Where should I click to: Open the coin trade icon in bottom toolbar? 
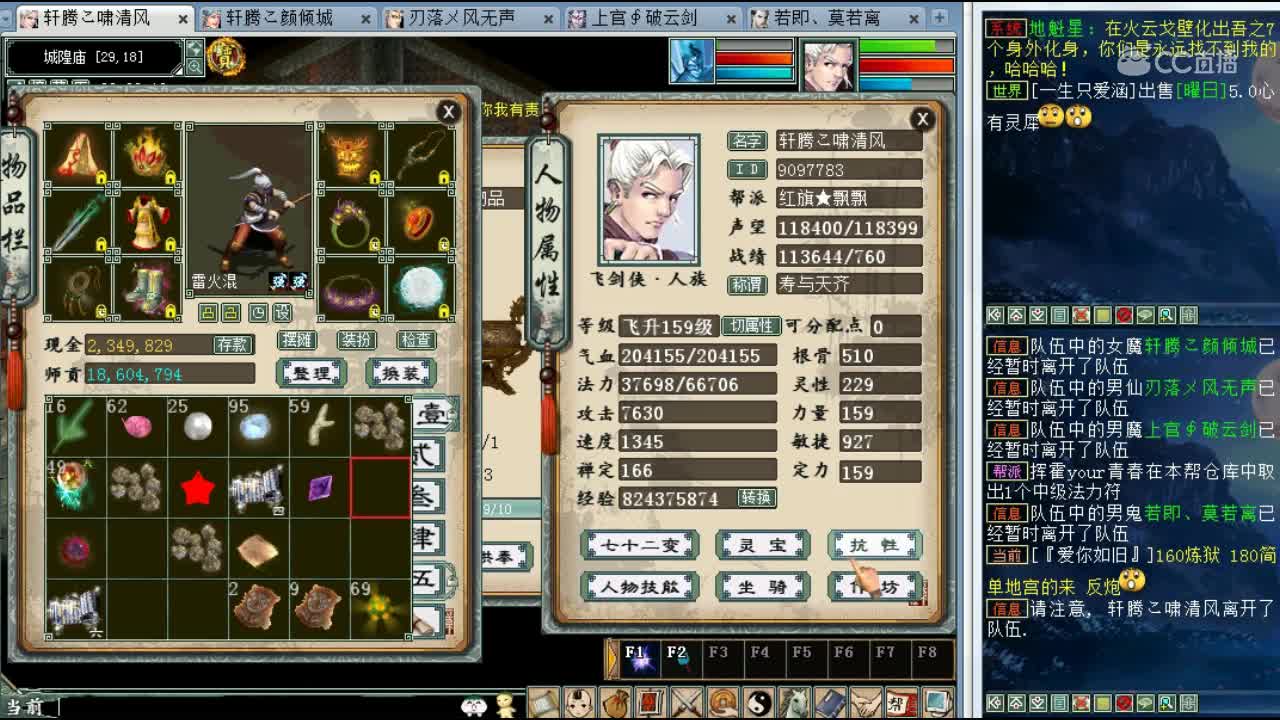[x=724, y=702]
